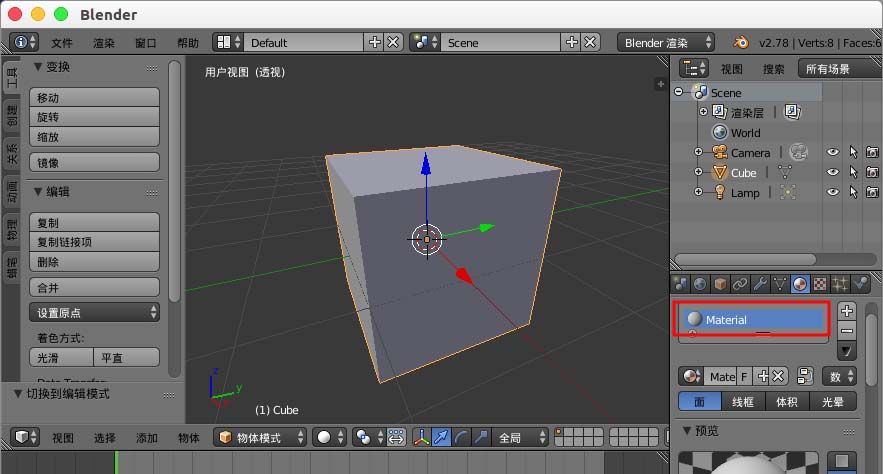This screenshot has width=883, height=474.
Task: Click the 复制 button
Action: coord(95,222)
